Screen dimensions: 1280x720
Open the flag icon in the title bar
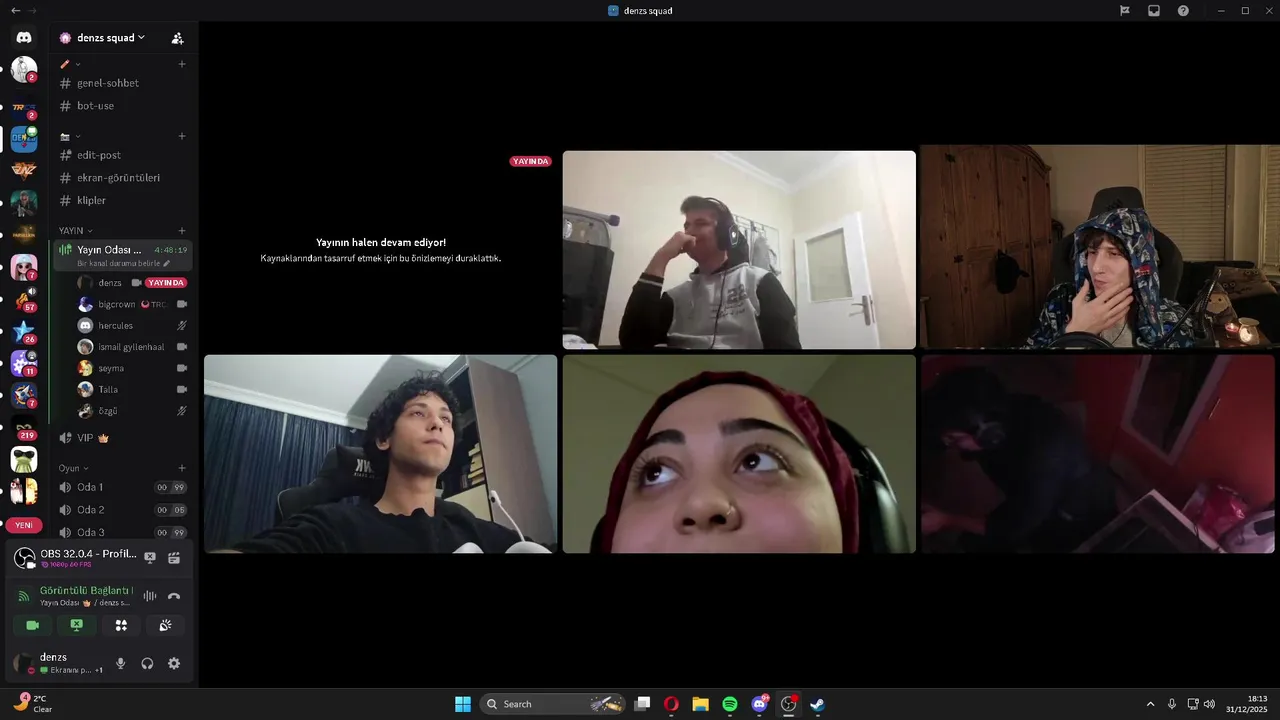pyautogui.click(x=1125, y=11)
